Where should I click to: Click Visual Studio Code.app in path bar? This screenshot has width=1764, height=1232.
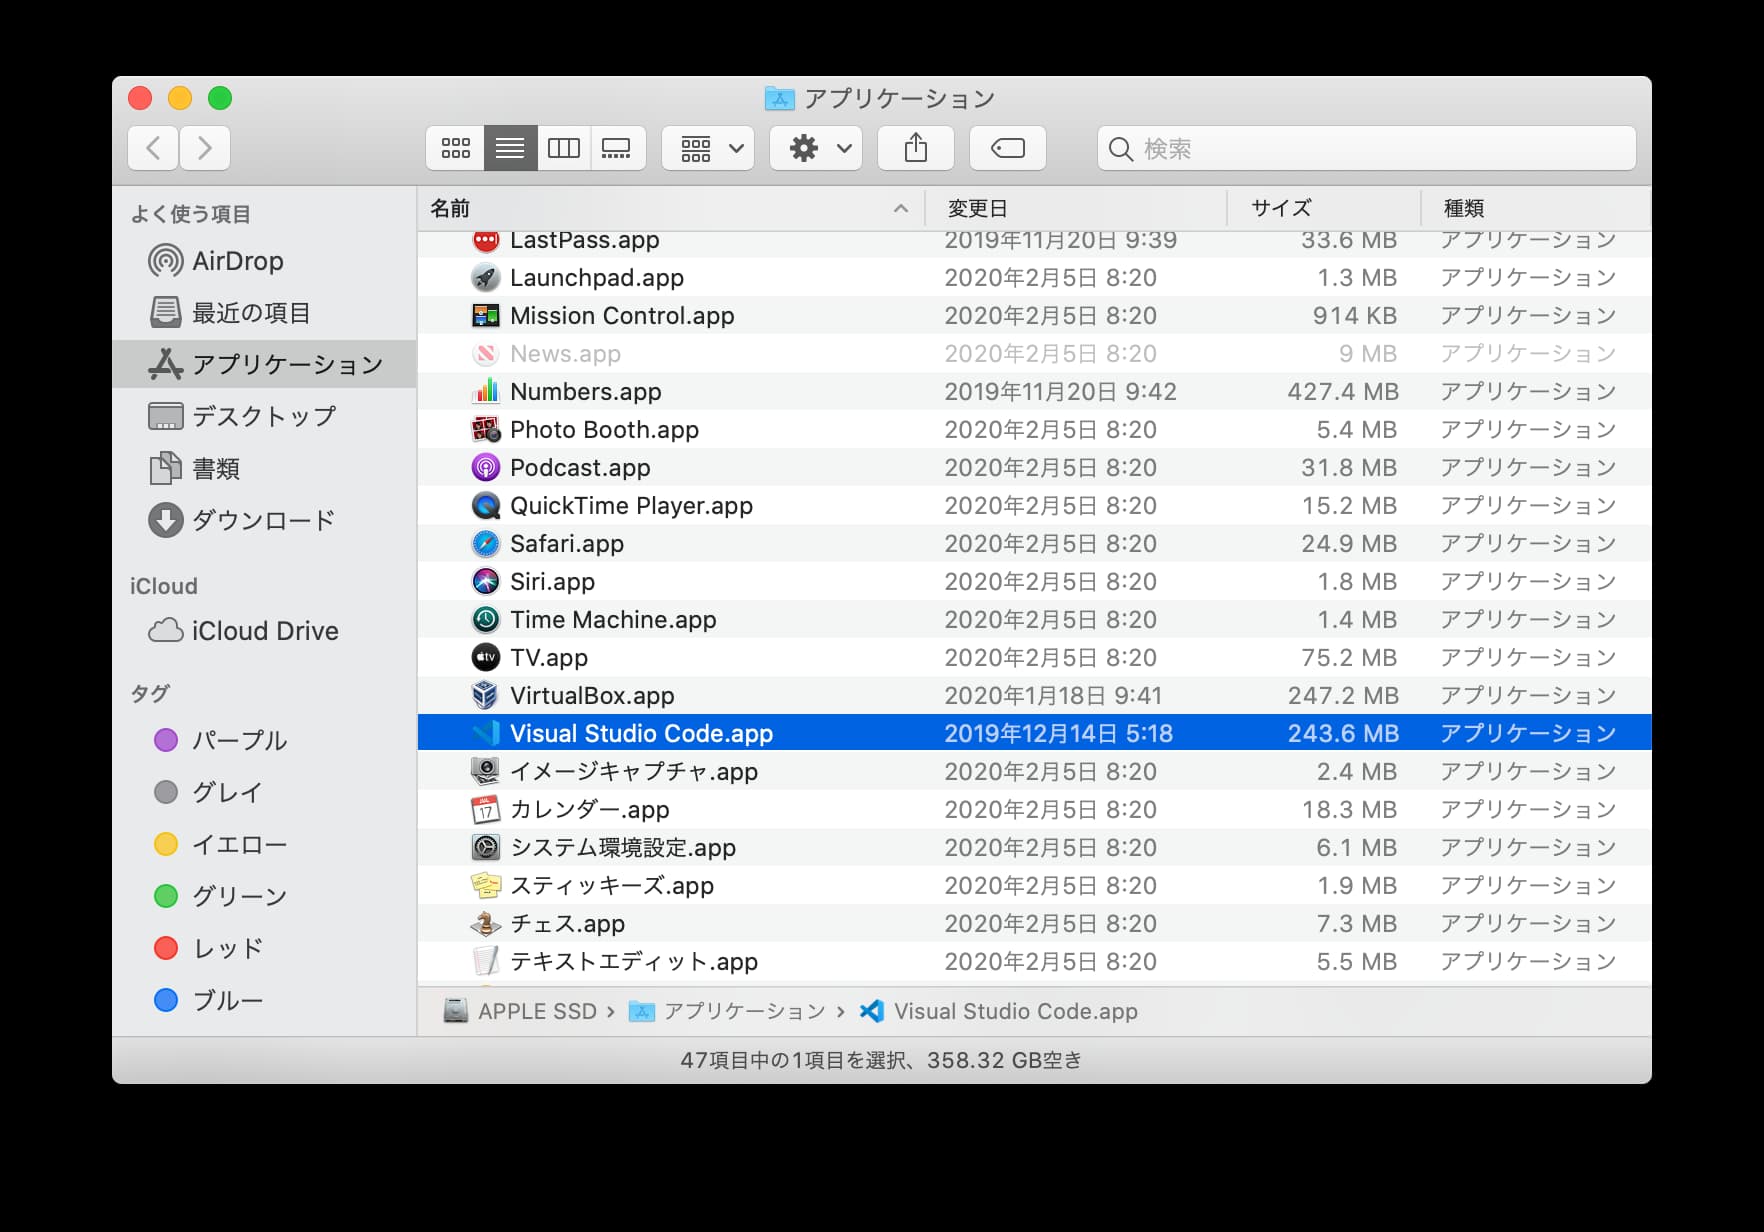998,1012
